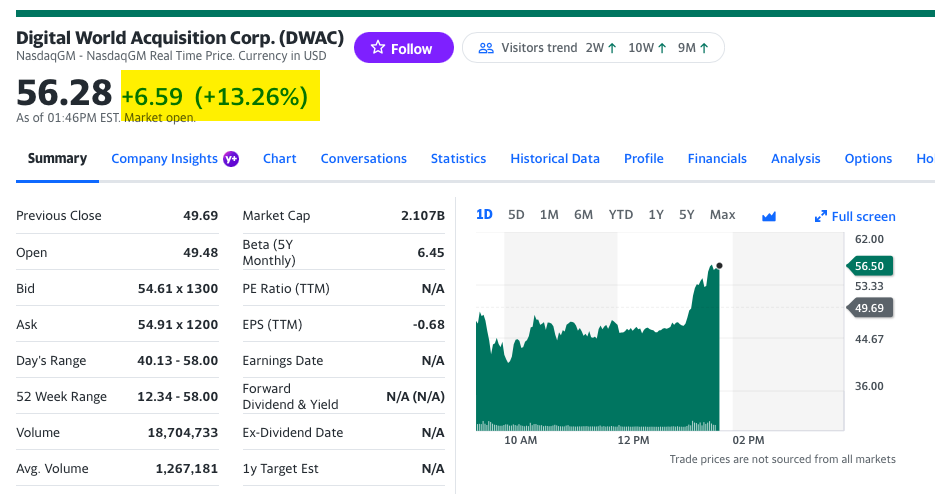The height and width of the screenshot is (494, 935).
Task: Click the +6.59 (+13.26%) price change
Action: 215,97
